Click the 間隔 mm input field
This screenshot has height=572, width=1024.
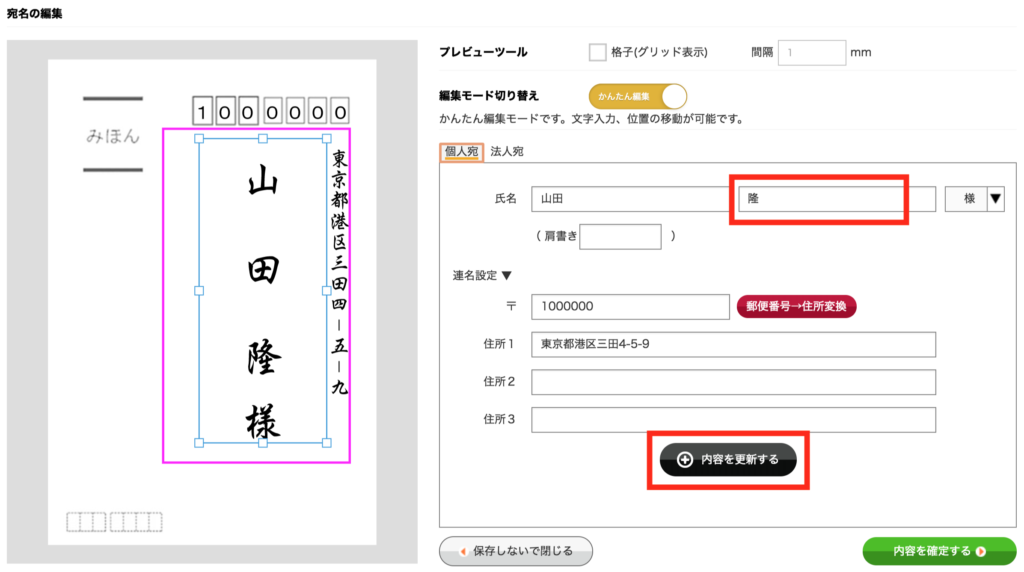[x=812, y=52]
